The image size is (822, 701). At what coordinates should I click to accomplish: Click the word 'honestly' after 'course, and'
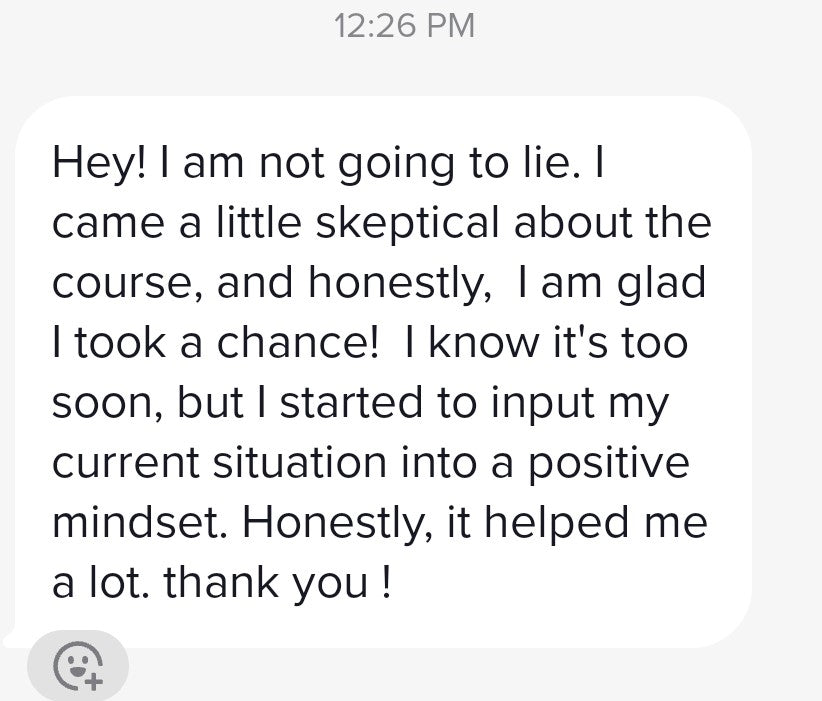pos(399,284)
